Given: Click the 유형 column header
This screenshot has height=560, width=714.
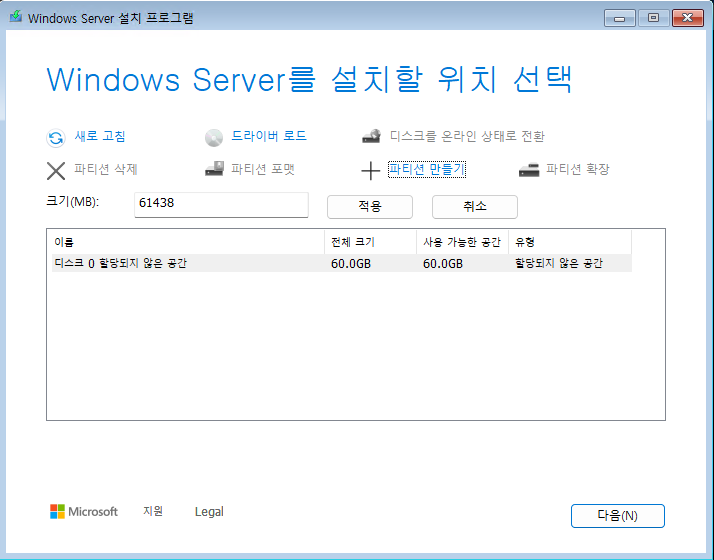Looking at the screenshot, I should click(x=570, y=242).
